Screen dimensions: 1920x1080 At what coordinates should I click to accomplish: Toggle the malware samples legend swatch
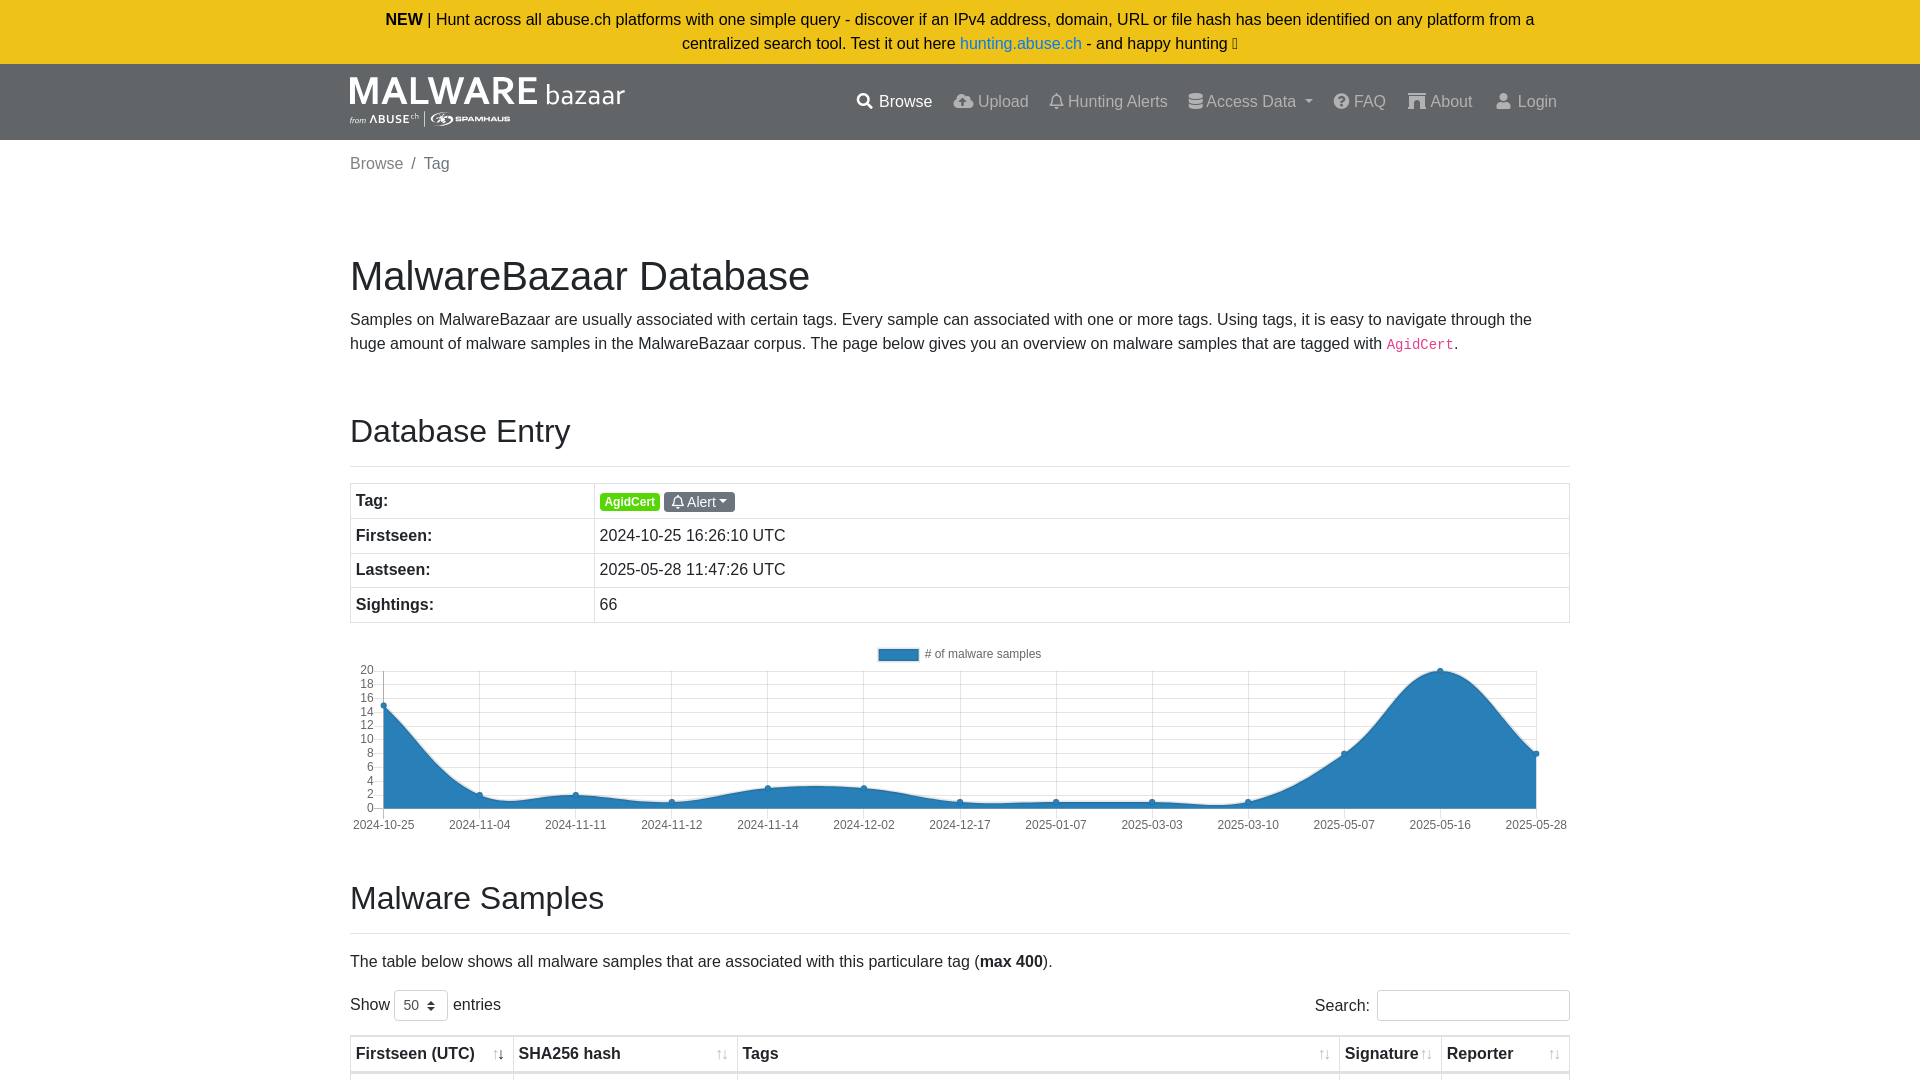[x=898, y=655]
